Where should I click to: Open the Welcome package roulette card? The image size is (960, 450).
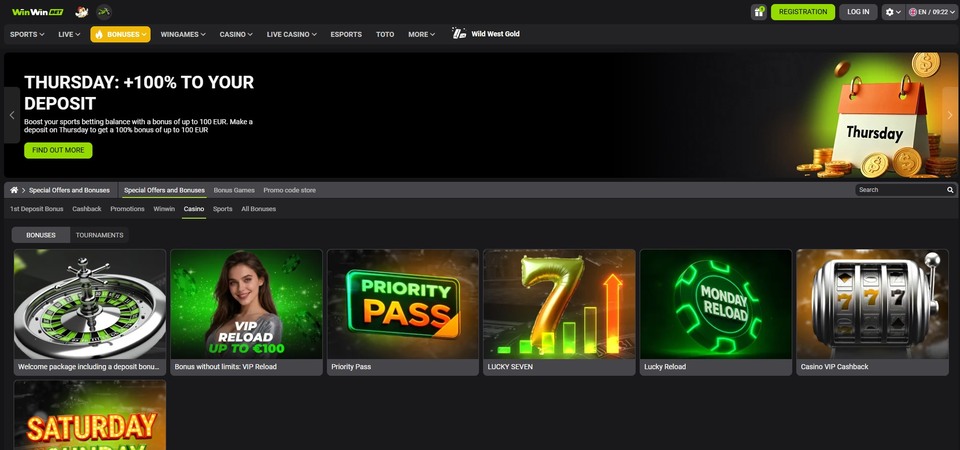(x=90, y=304)
